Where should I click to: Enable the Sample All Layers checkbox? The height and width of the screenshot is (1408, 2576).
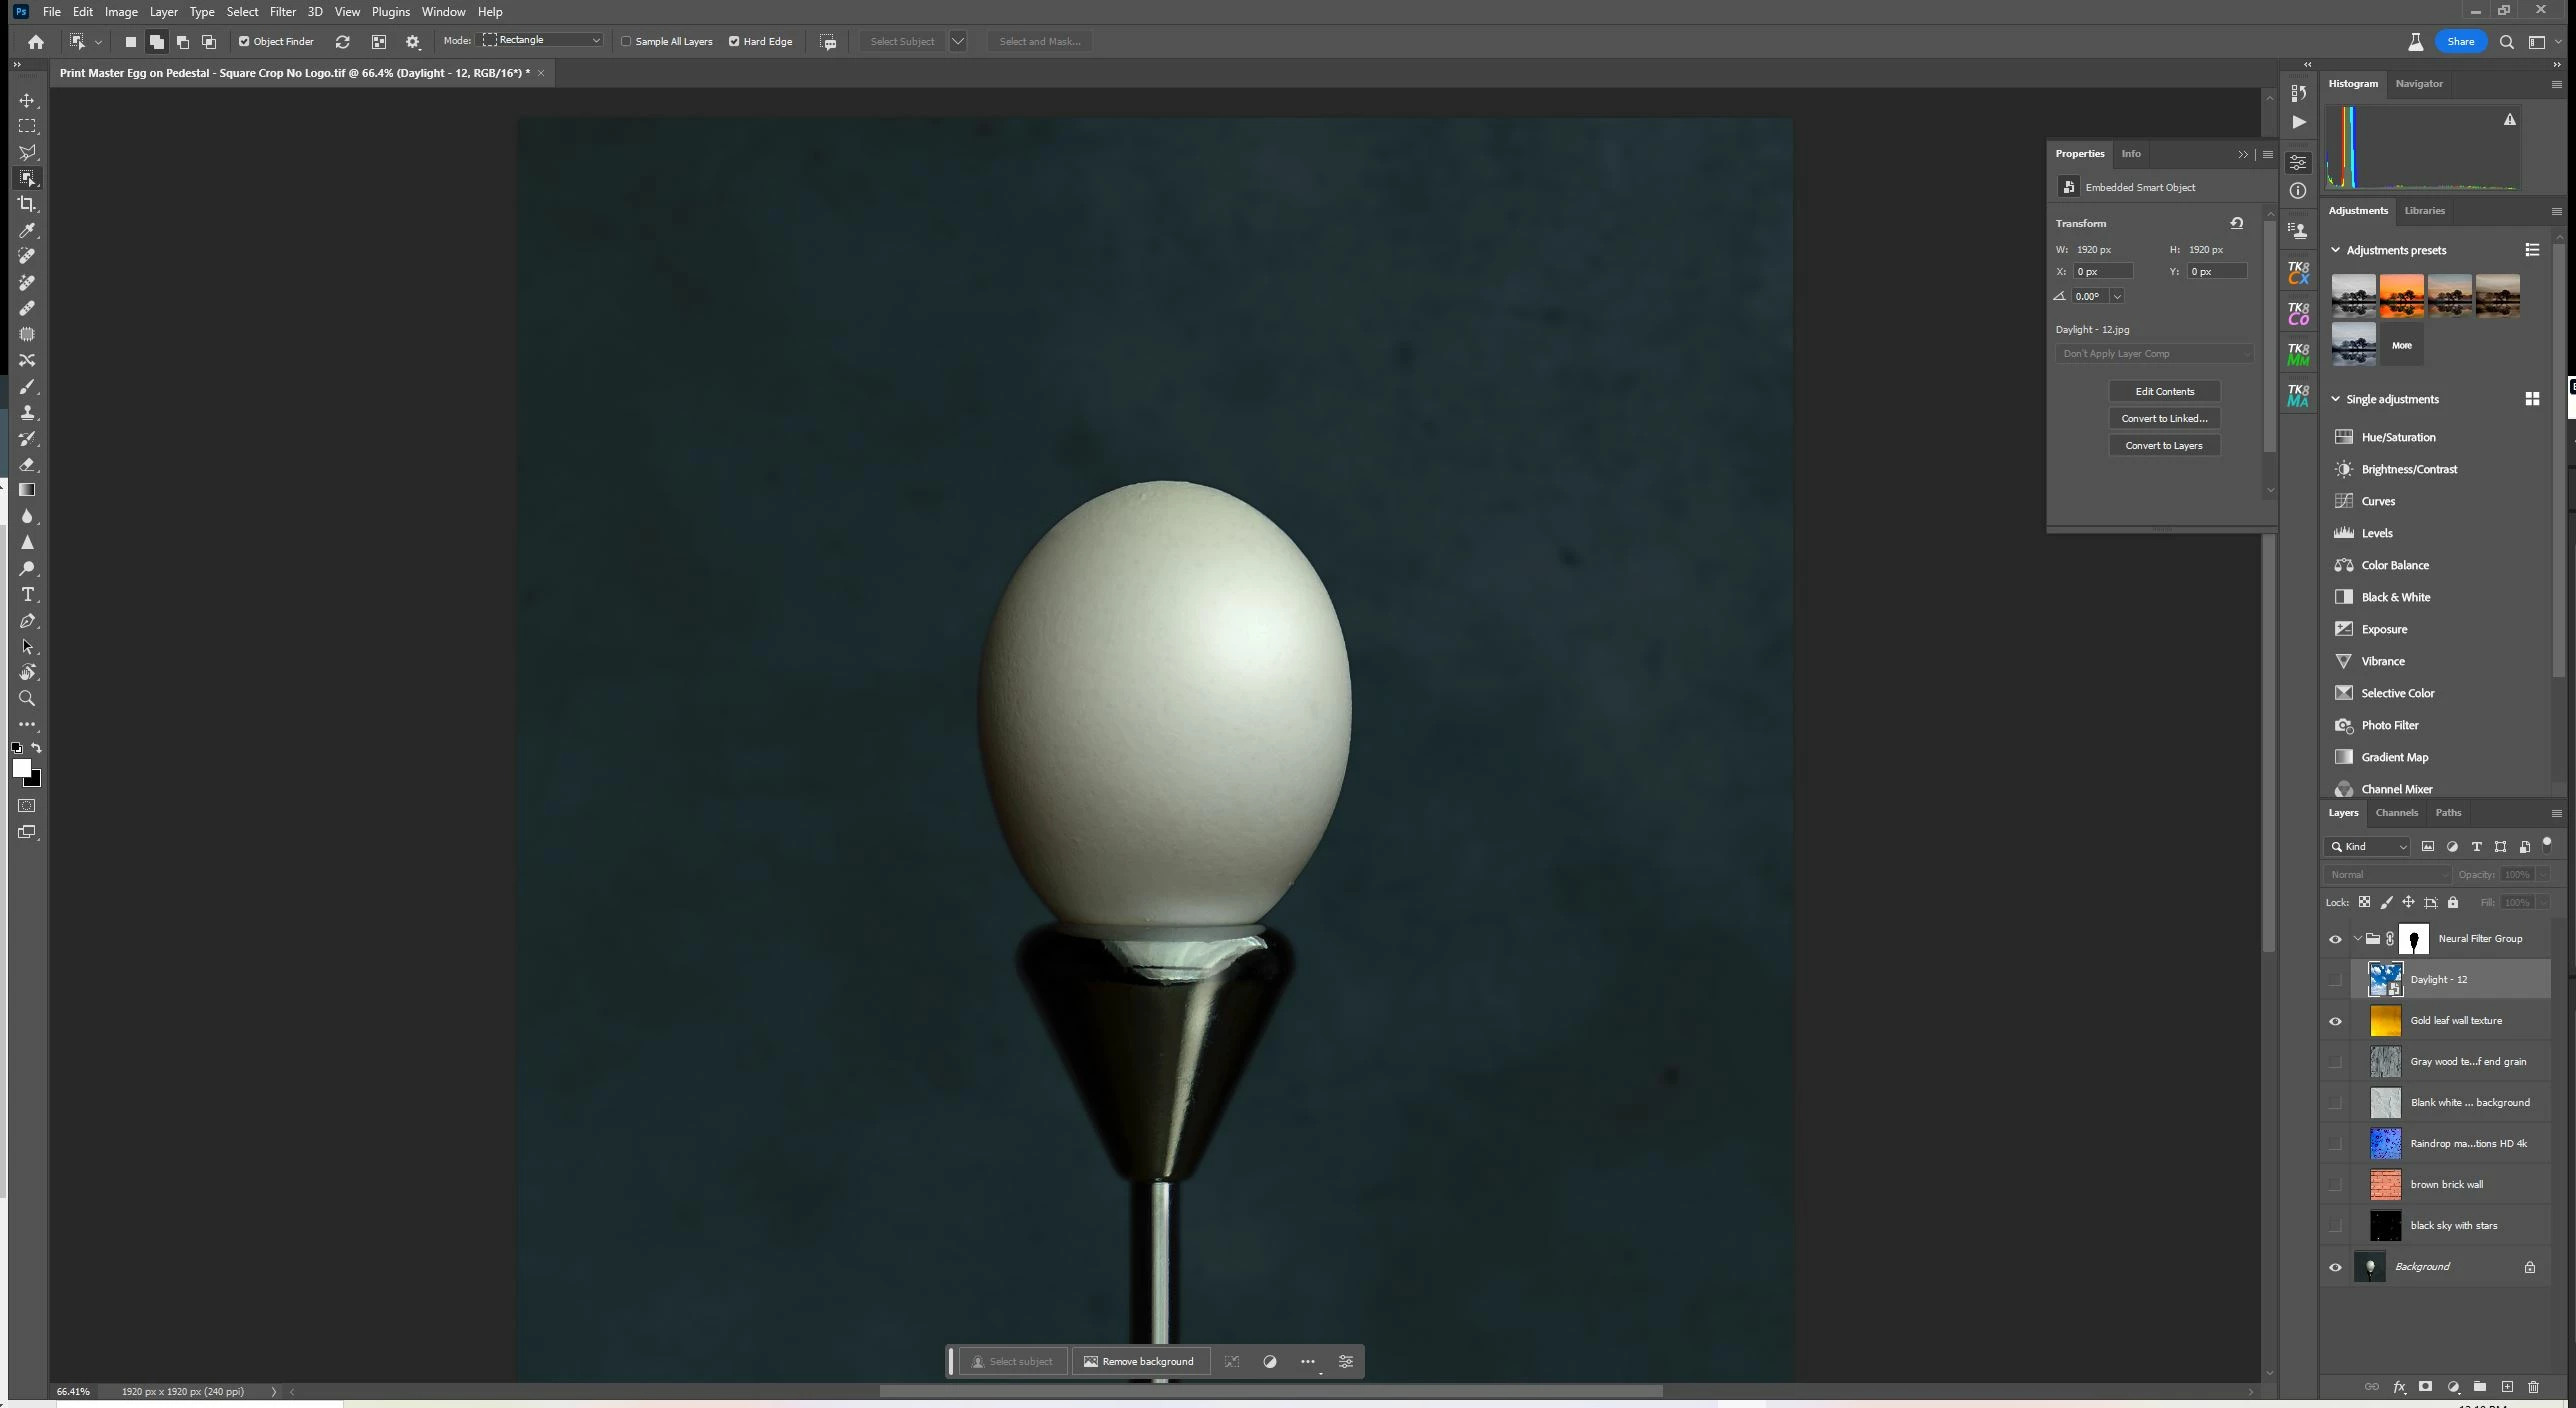(627, 41)
